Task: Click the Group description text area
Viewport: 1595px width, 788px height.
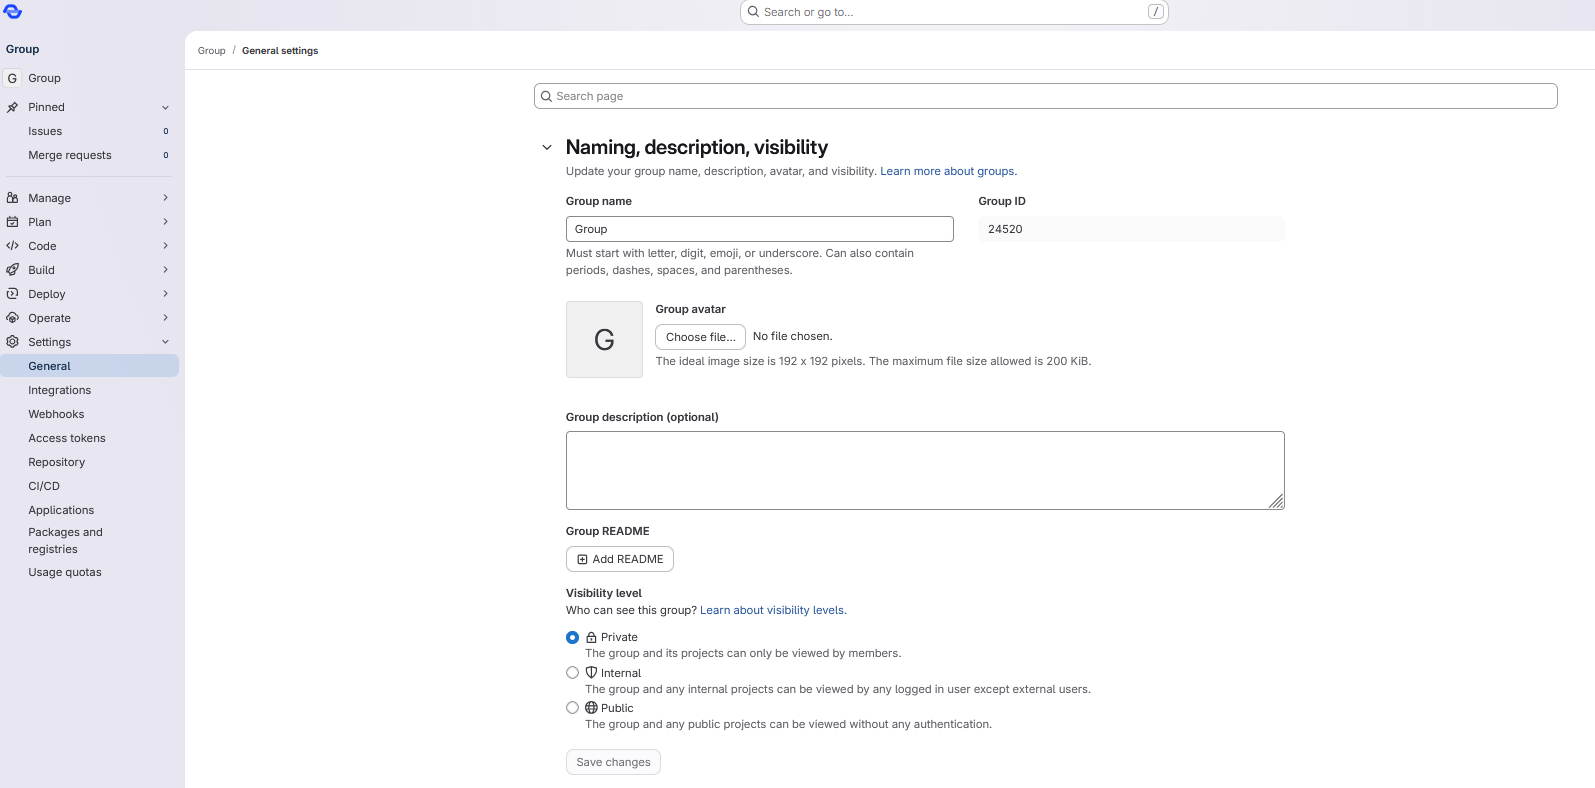Action: tap(925, 470)
